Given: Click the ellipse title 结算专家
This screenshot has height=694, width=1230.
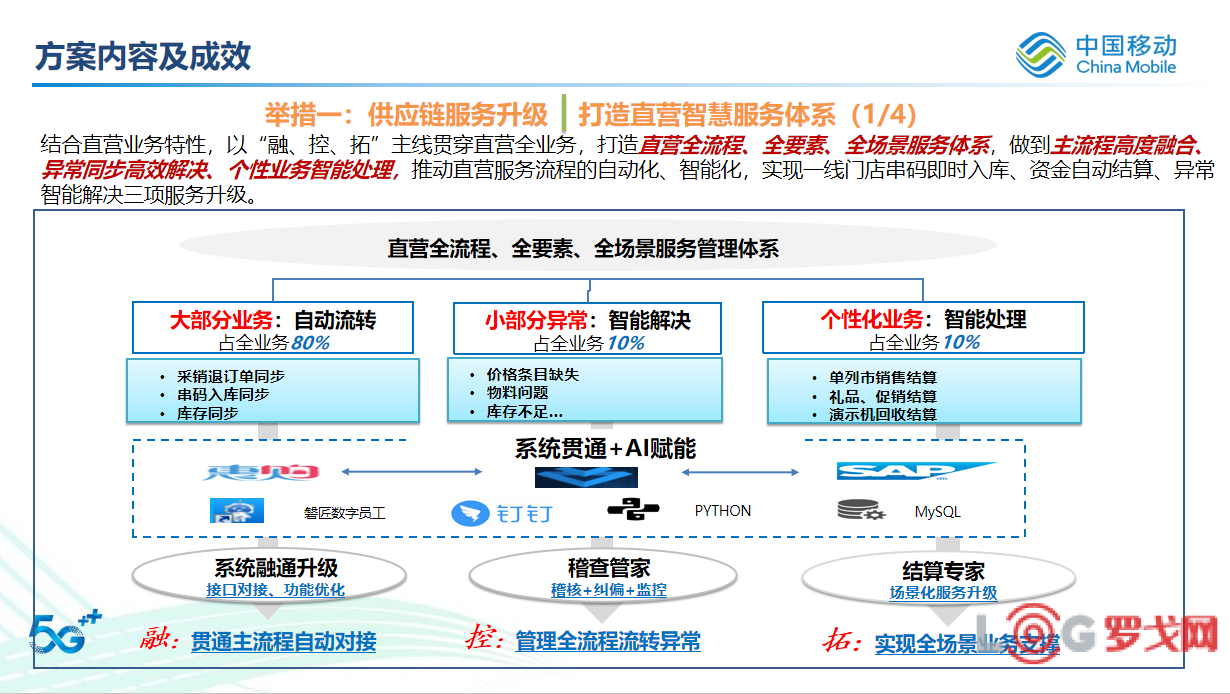Looking at the screenshot, I should [943, 571].
